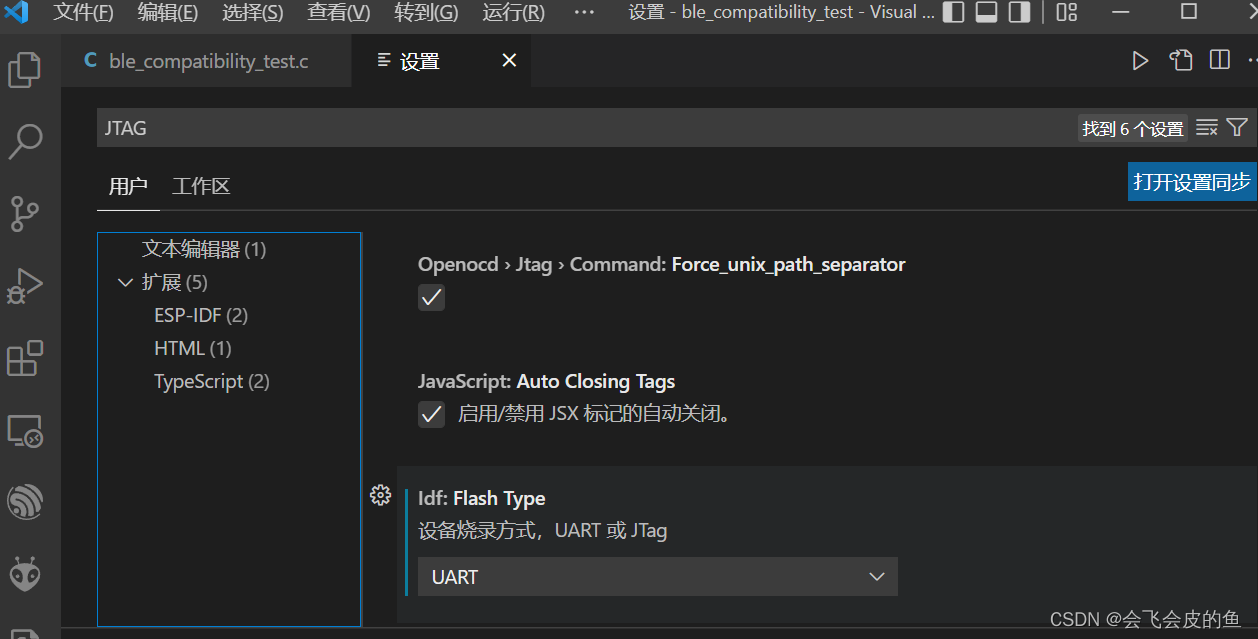Click the VS Code logo icon

tap(17, 12)
